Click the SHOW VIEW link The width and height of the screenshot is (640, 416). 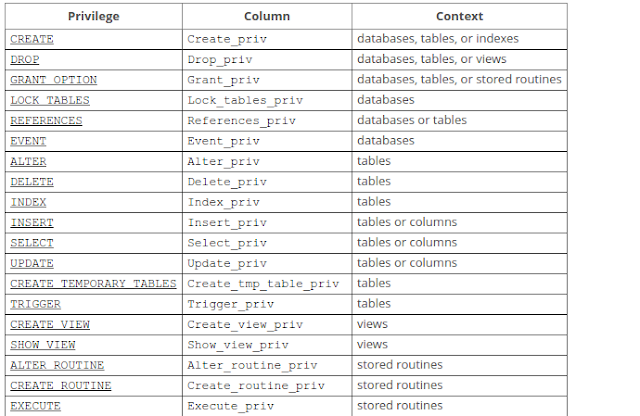pos(43,345)
